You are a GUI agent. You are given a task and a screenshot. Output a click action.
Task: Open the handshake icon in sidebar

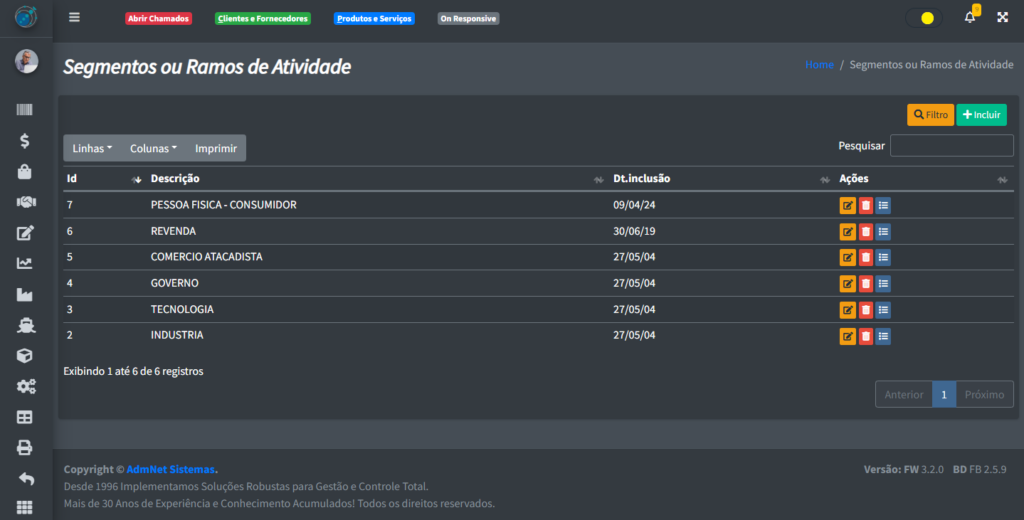pyautogui.click(x=25, y=202)
